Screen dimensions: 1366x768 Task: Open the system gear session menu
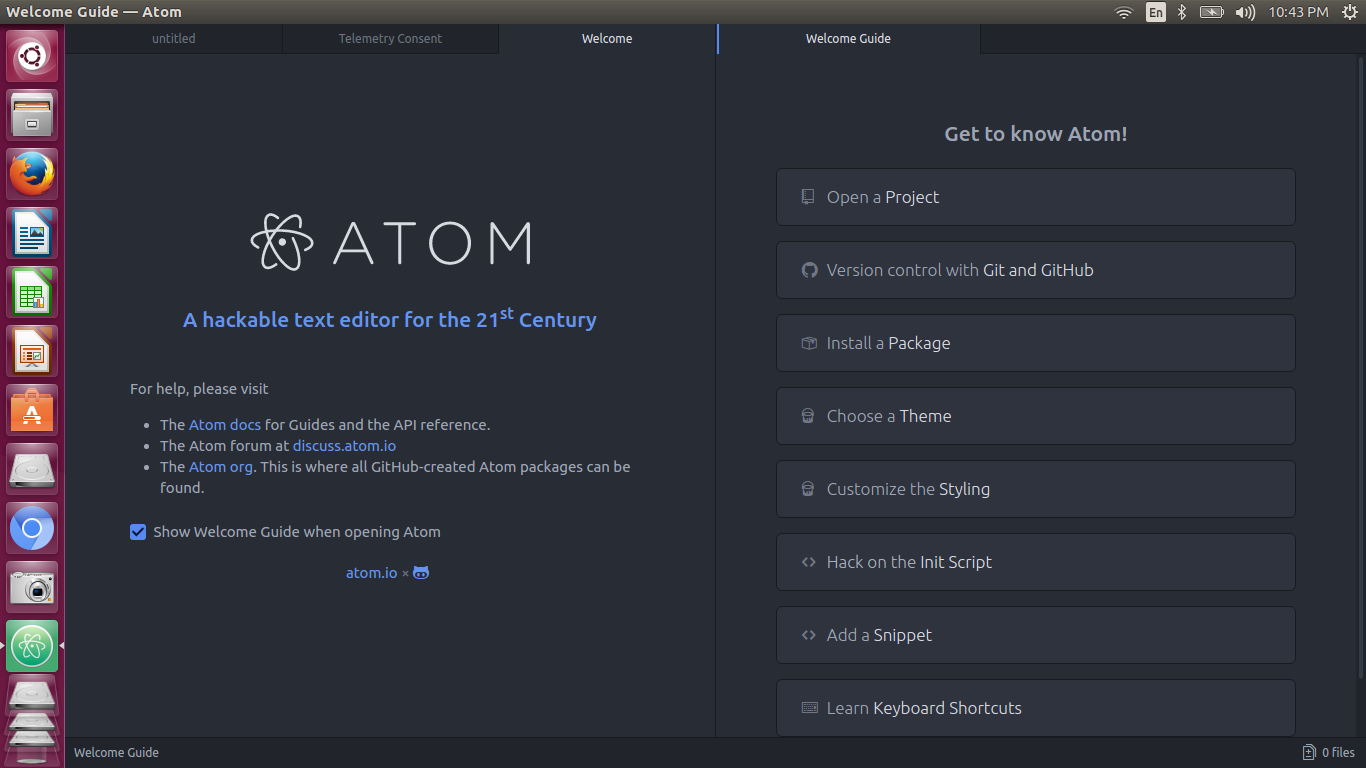tap(1350, 12)
